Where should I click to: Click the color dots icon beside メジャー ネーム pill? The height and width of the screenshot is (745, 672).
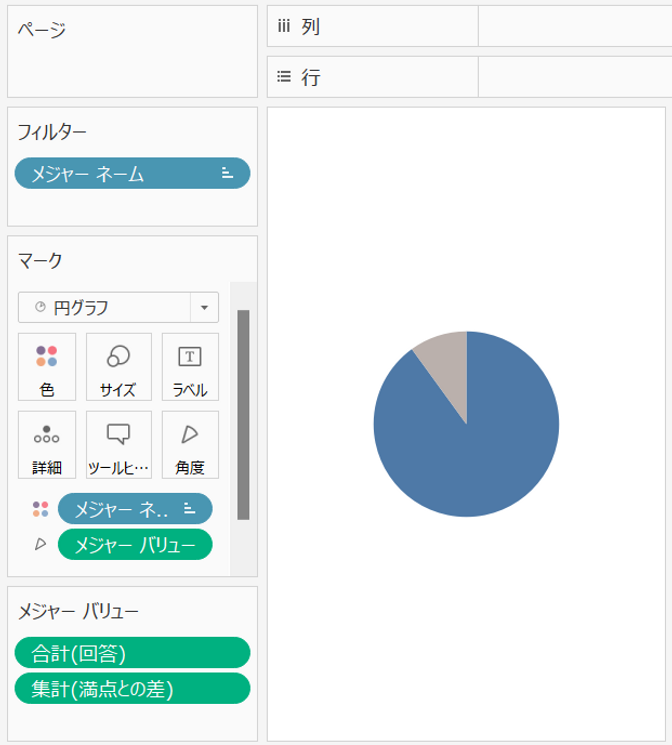tap(40, 509)
